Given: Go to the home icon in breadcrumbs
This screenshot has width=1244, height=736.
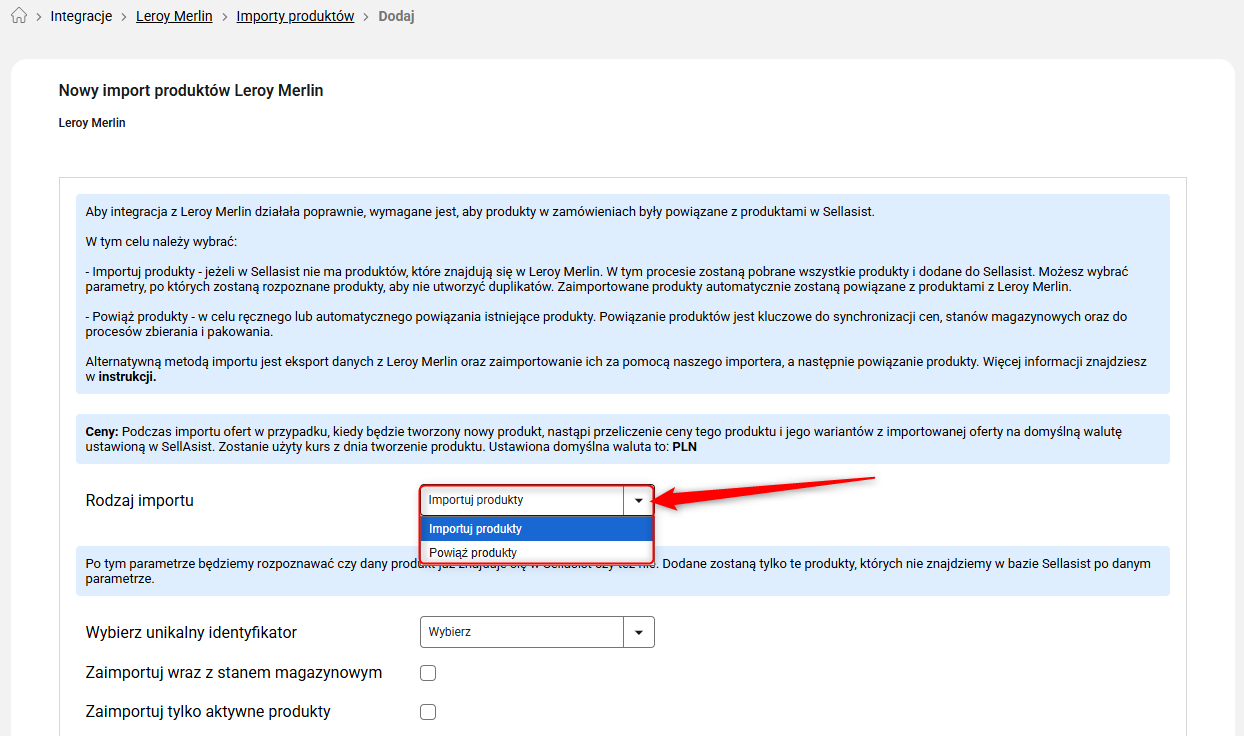Looking at the screenshot, I should (x=18, y=17).
